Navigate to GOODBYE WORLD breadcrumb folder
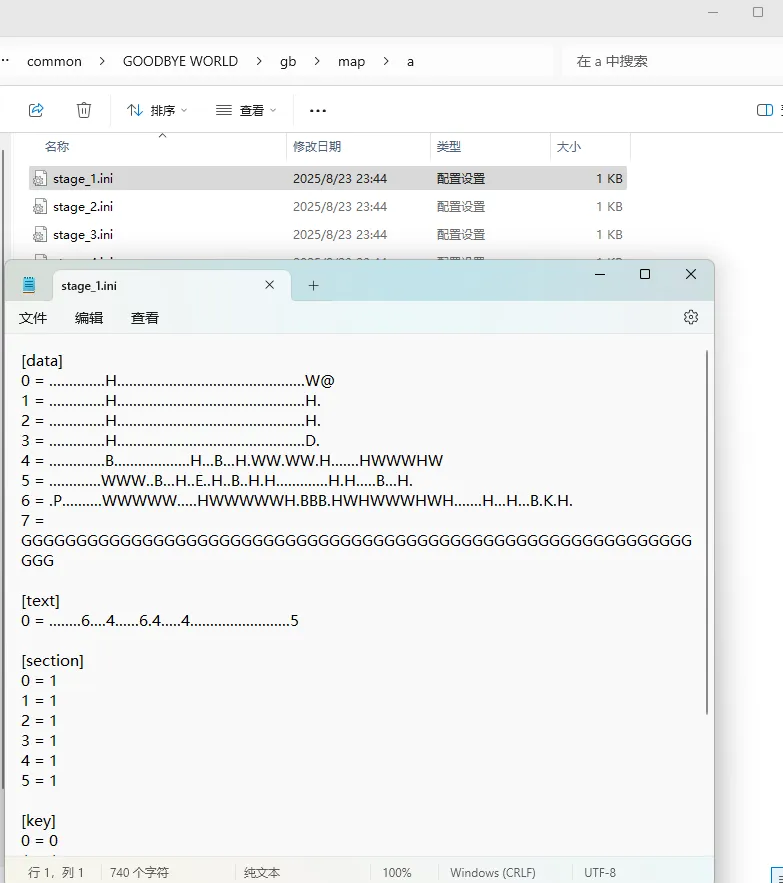The height and width of the screenshot is (883, 783). coord(180,61)
